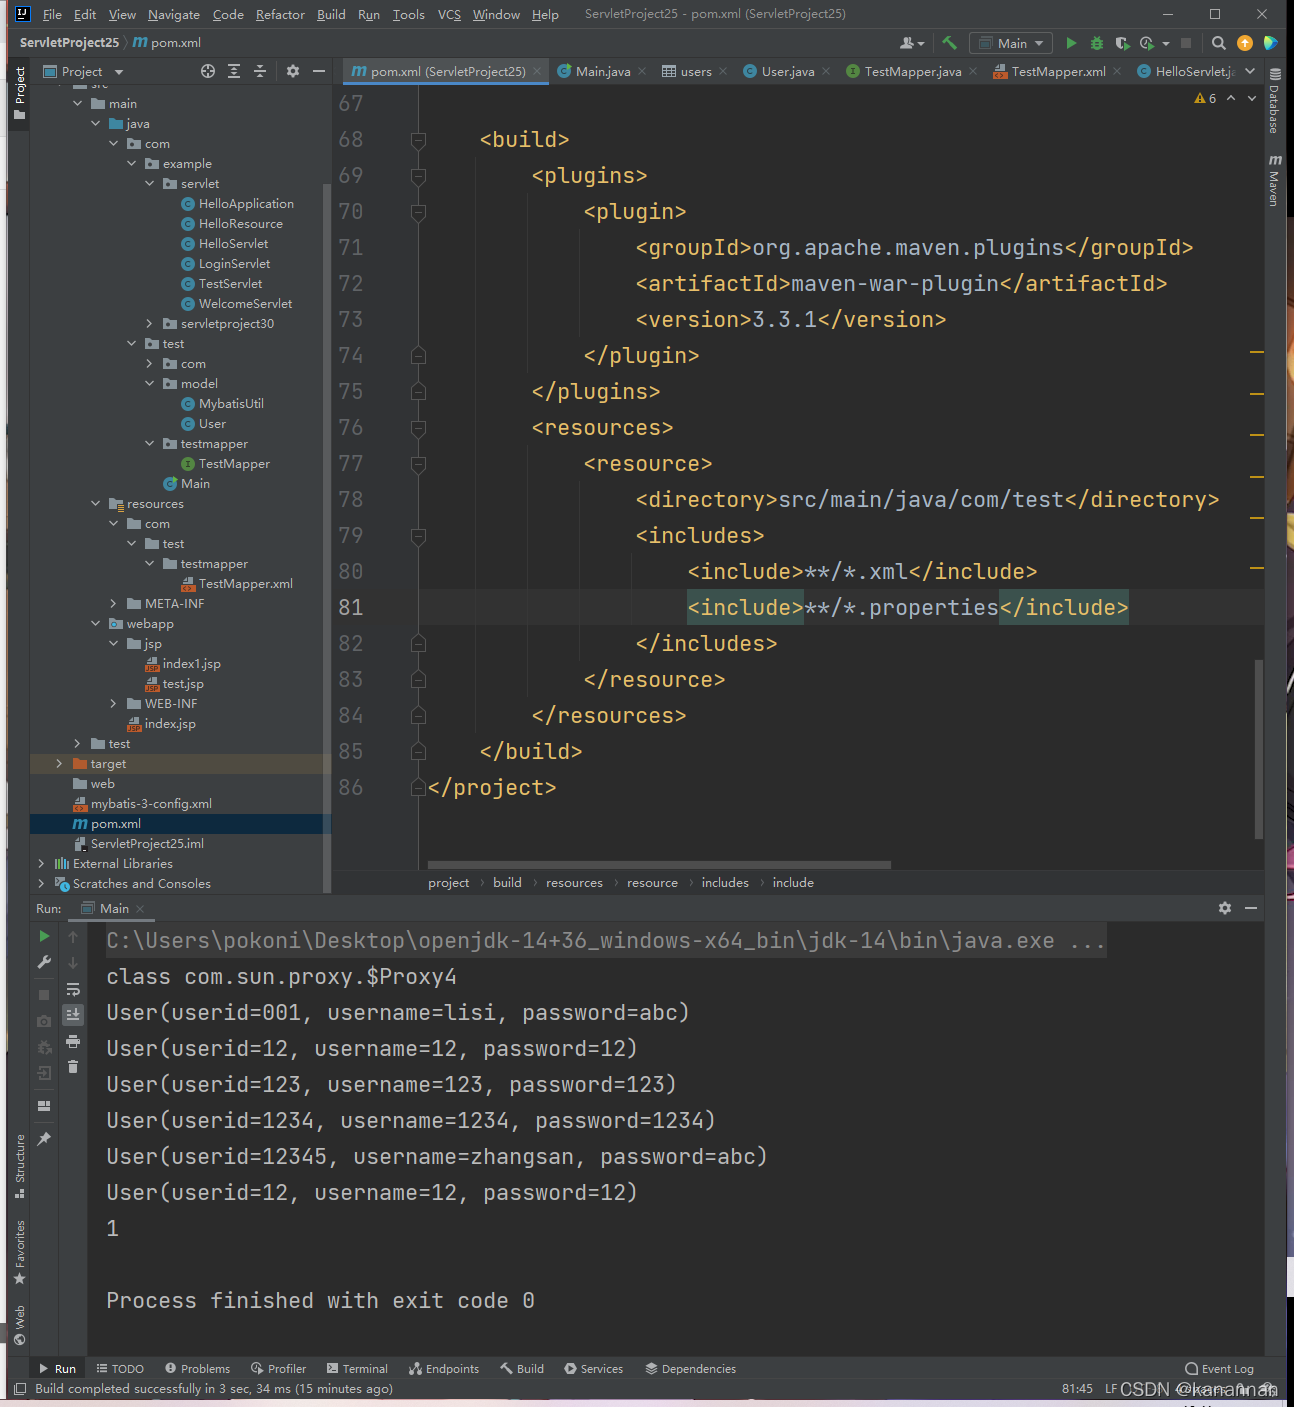
Task: Click Collapse All icon in Project panel
Action: pyautogui.click(x=260, y=71)
